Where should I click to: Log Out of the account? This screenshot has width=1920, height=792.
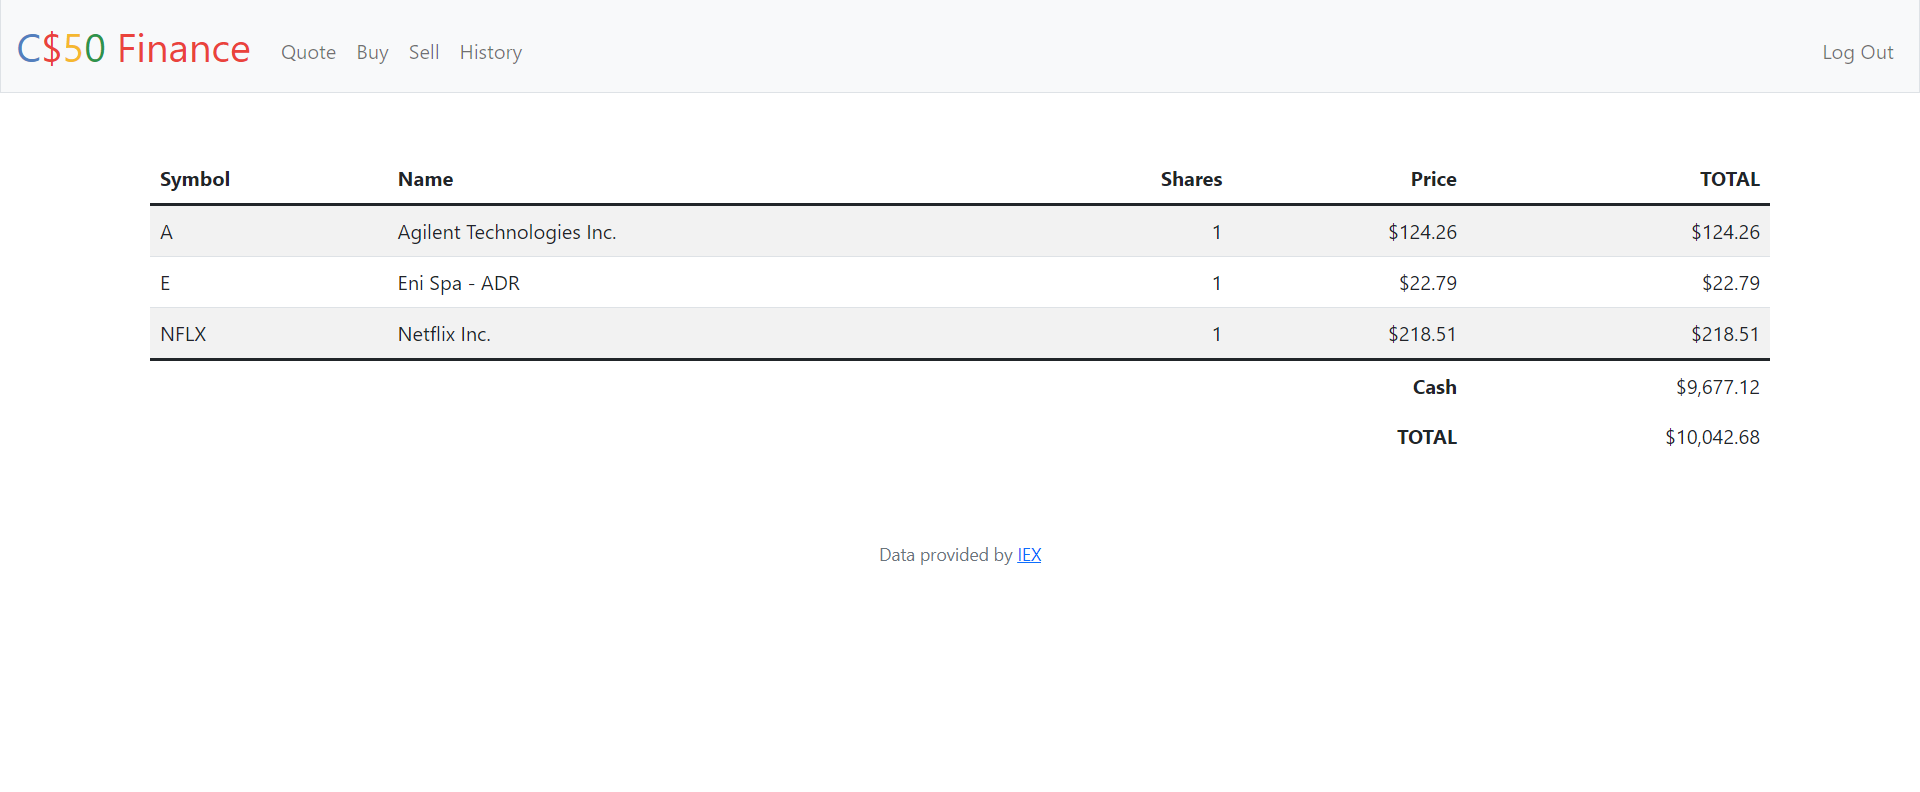click(x=1857, y=52)
